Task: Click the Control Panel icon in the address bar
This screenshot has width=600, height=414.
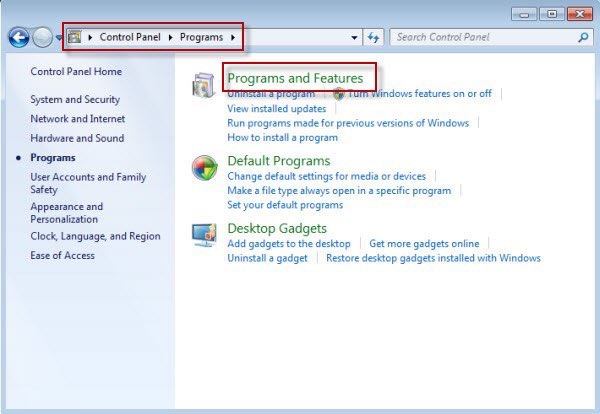Action: point(74,37)
